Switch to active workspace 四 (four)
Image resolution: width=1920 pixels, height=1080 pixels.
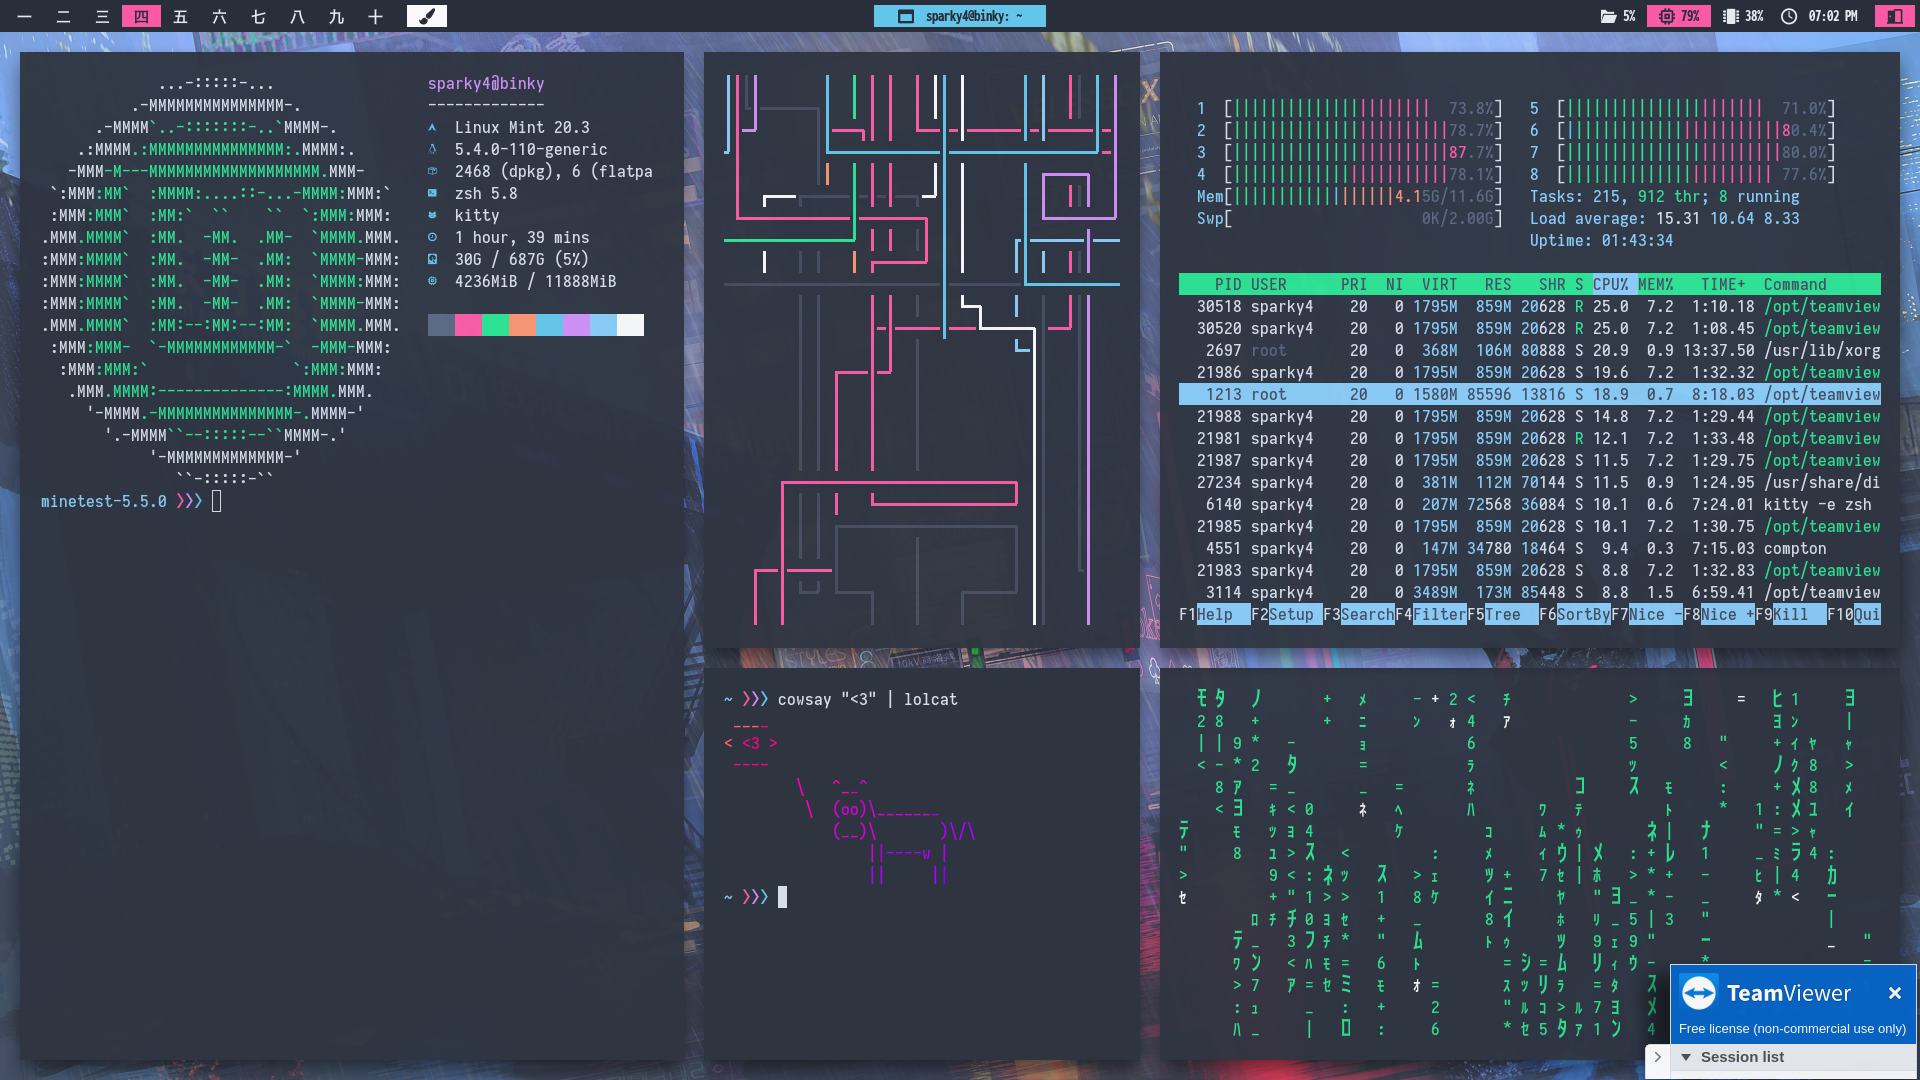coord(141,16)
